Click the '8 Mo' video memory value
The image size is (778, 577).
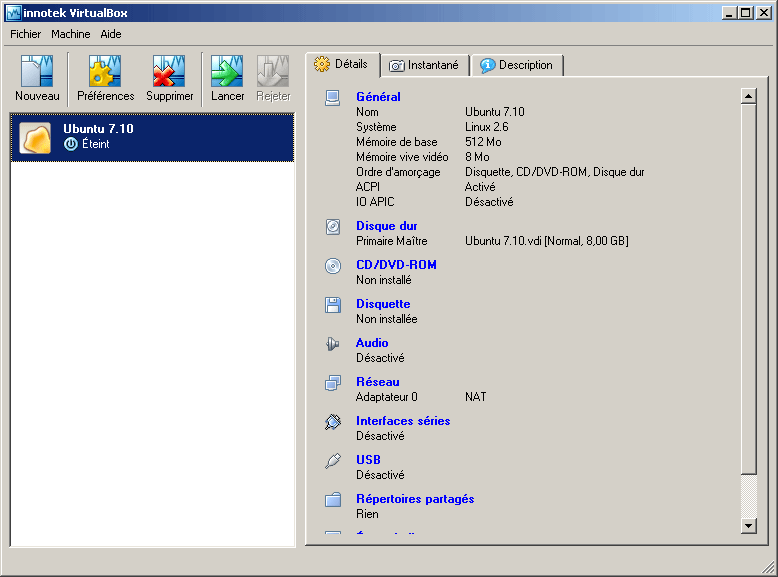(477, 157)
